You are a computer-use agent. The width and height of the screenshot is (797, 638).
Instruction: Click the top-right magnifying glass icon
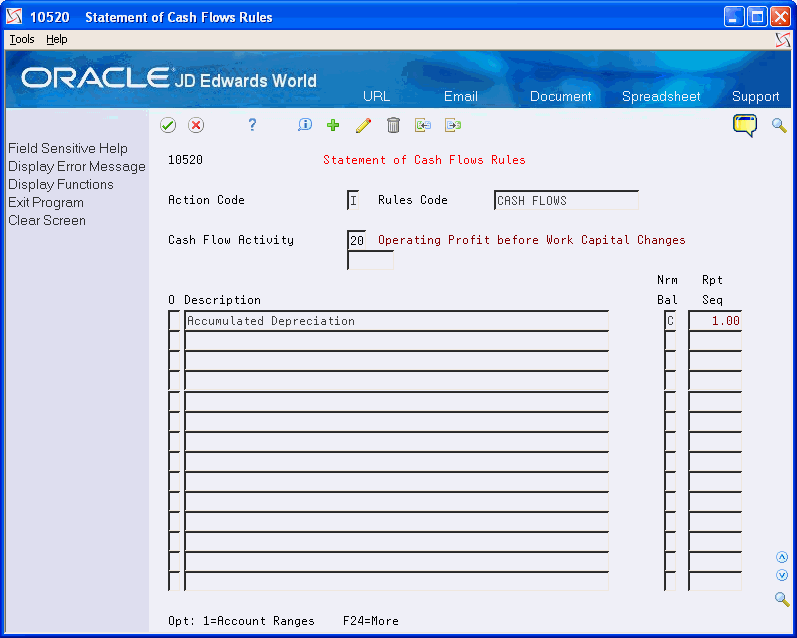click(779, 125)
